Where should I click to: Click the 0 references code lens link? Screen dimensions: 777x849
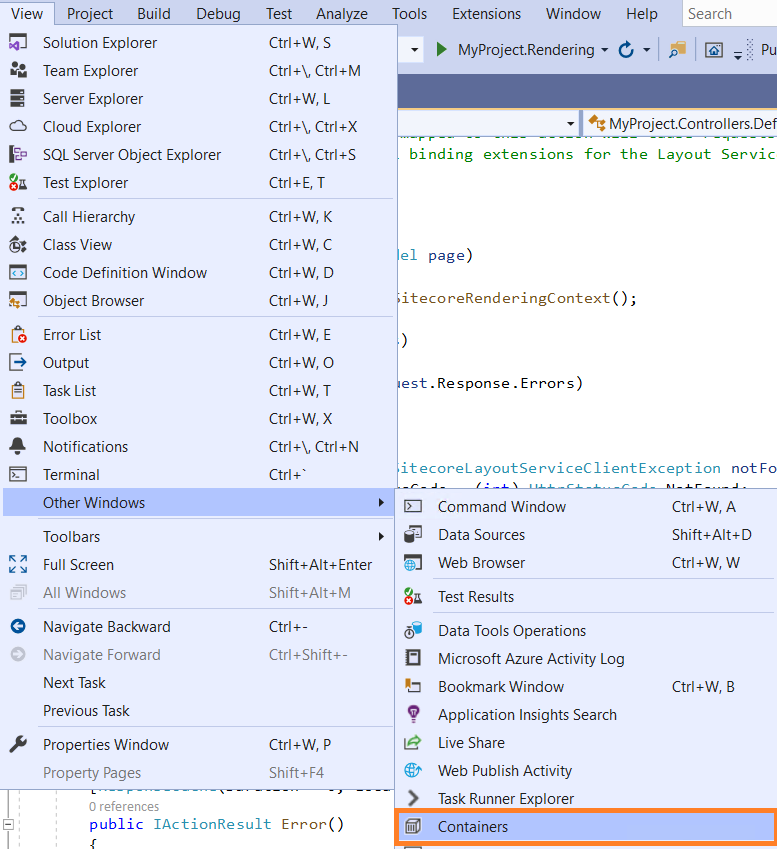124,806
